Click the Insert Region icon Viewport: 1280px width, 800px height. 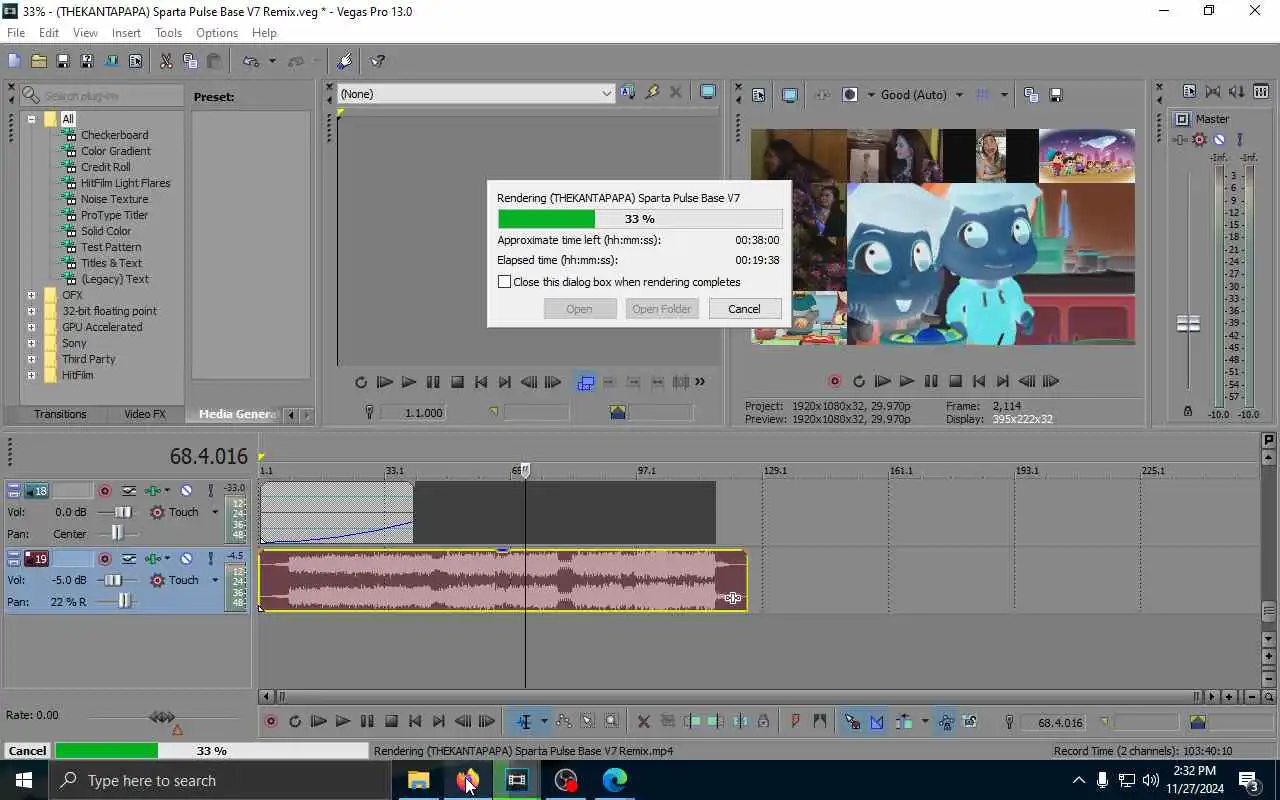coord(820,721)
